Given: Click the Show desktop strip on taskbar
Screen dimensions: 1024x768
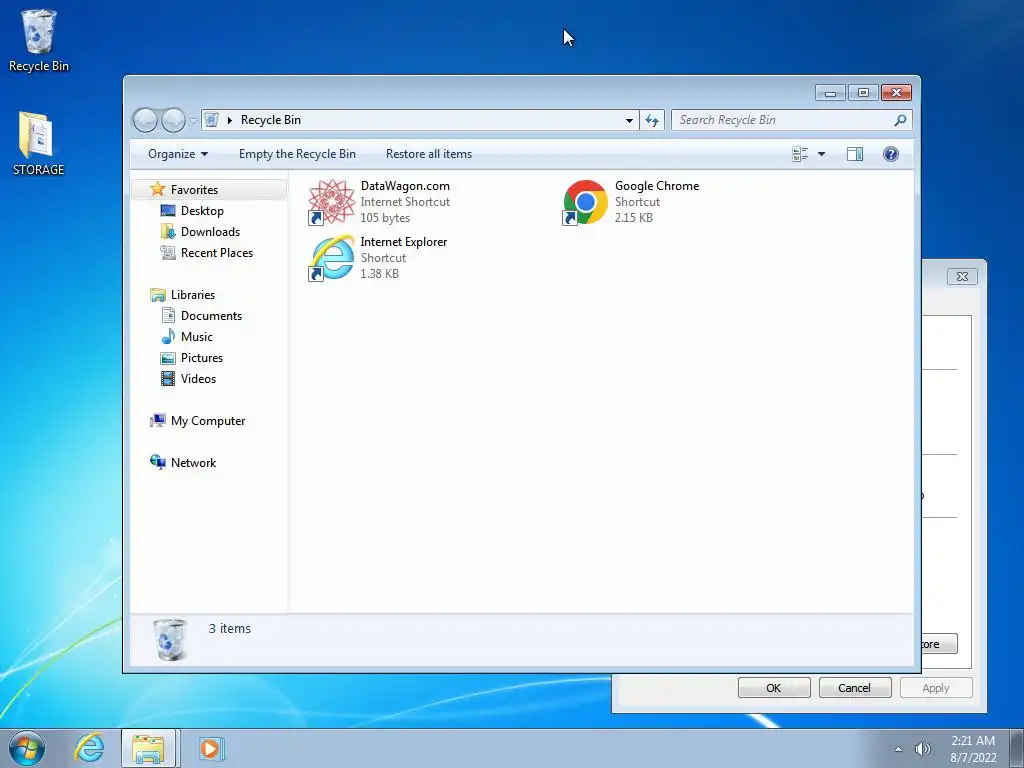Looking at the screenshot, I should click(x=1017, y=748).
